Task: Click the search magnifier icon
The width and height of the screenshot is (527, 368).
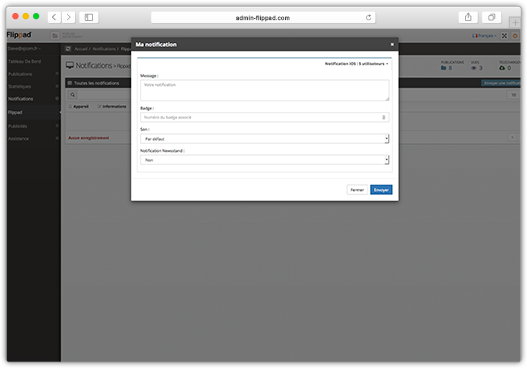Action: coord(73,95)
